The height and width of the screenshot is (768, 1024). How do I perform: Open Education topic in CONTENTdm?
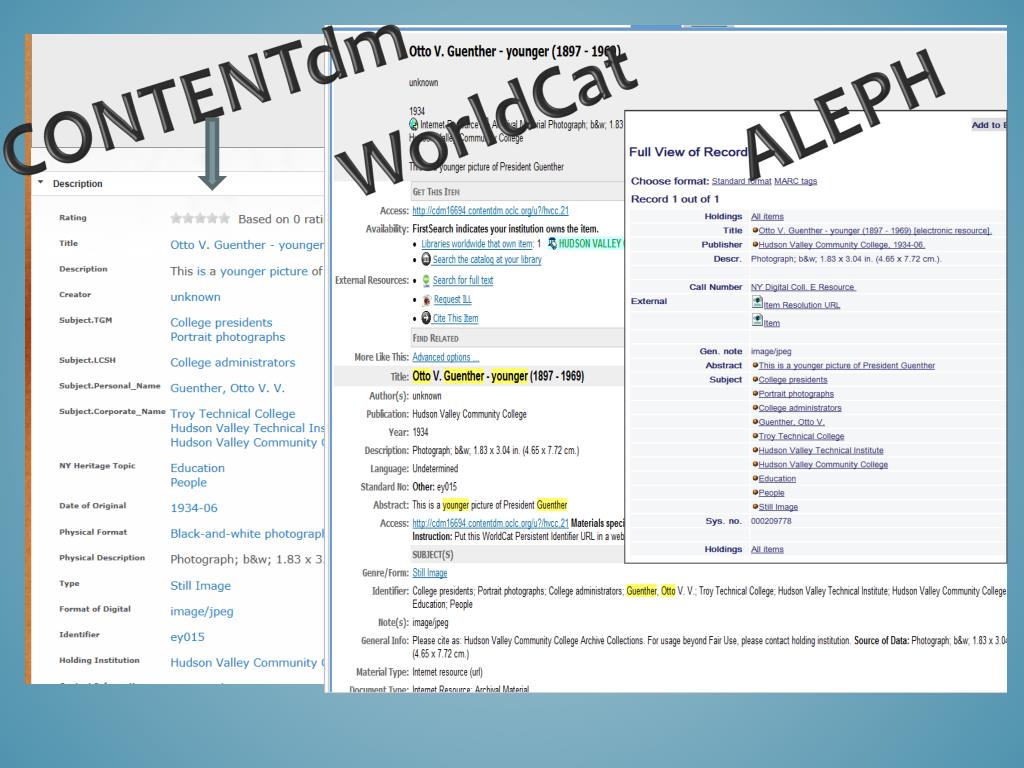pos(197,468)
